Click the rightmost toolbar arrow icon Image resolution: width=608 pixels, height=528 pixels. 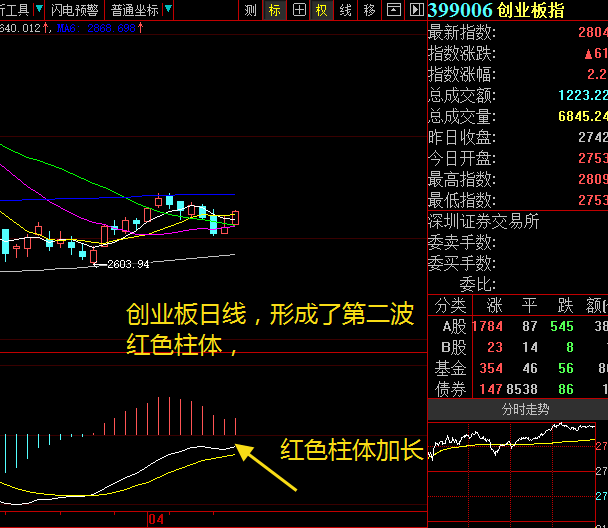point(416,10)
